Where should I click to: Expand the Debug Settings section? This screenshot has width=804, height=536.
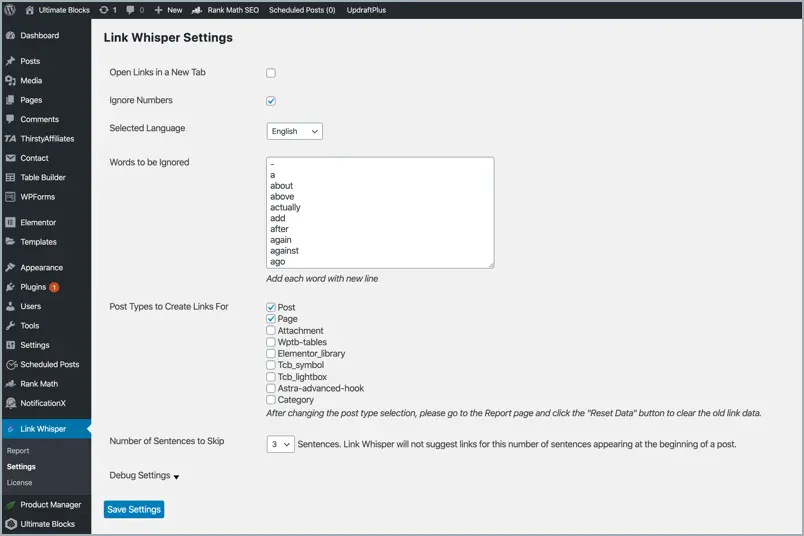click(x=144, y=475)
